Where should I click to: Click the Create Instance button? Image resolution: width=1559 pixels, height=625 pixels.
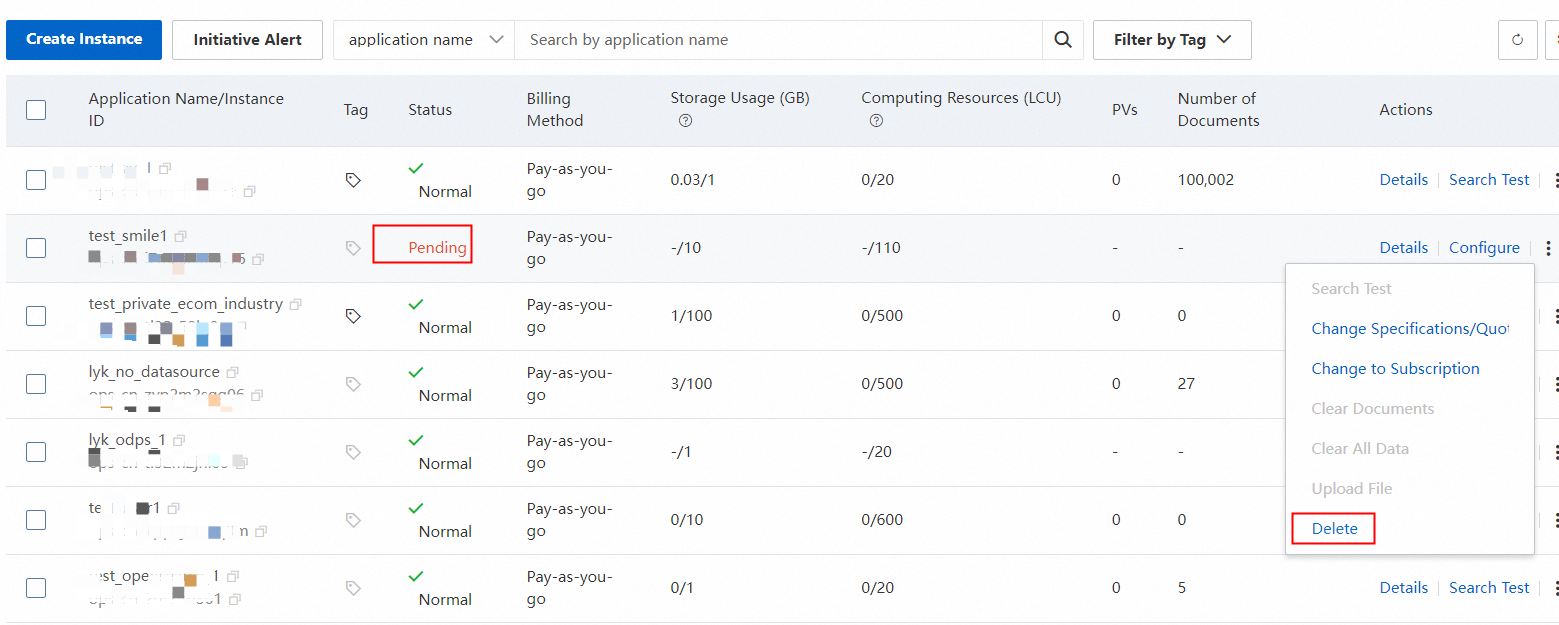pyautogui.click(x=84, y=40)
